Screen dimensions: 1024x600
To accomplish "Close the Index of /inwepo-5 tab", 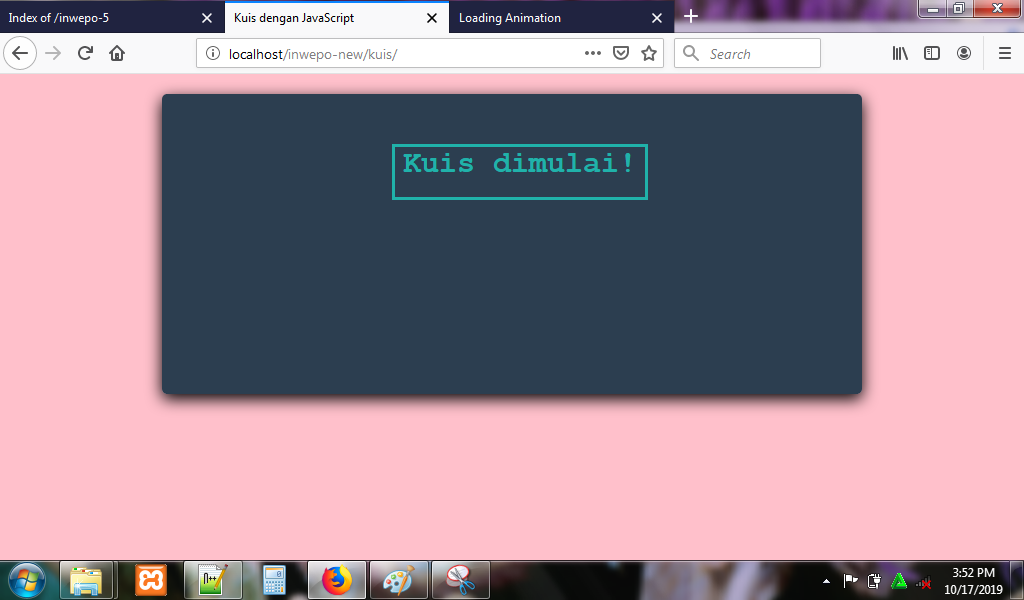I will tap(207, 18).
